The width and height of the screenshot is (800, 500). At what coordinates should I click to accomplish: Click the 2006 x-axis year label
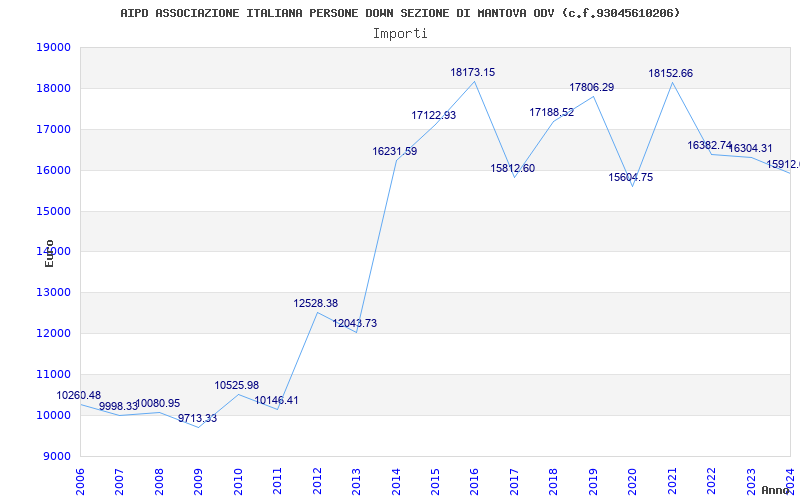[80, 482]
